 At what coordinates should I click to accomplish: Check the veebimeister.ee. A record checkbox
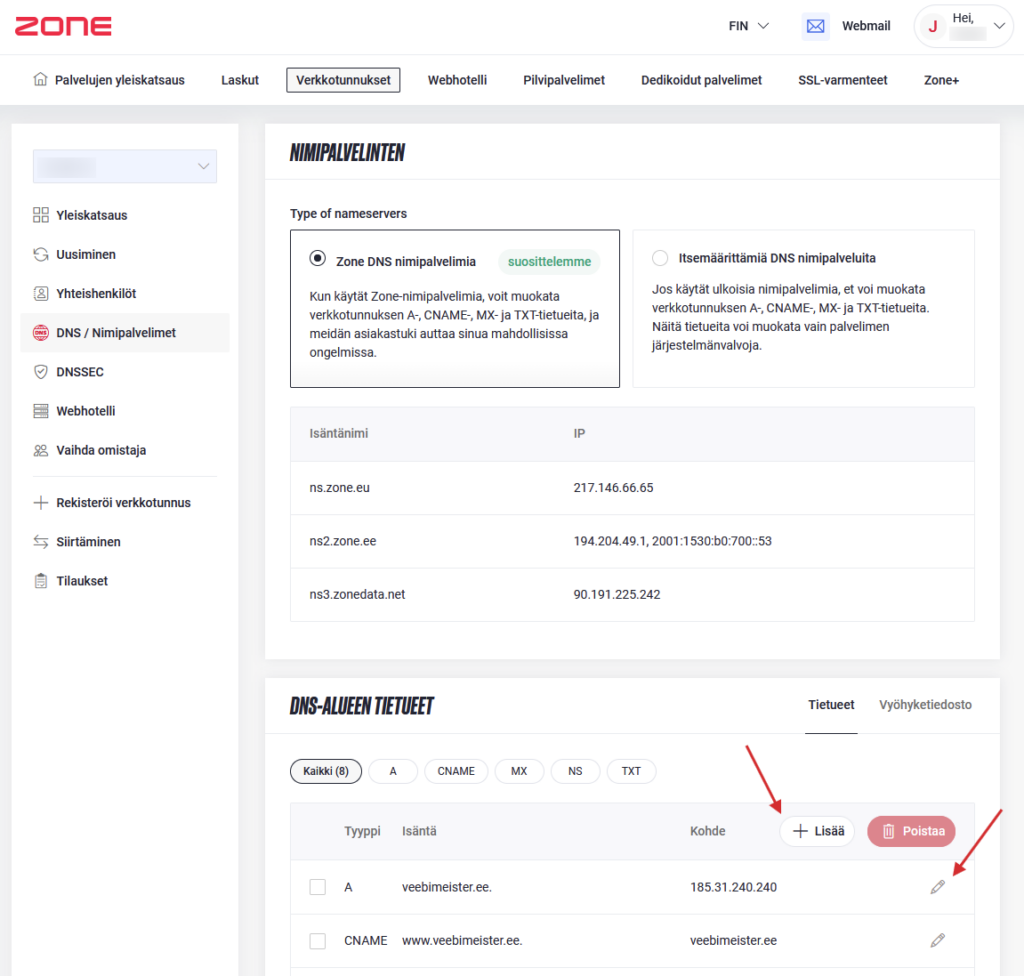(x=318, y=887)
